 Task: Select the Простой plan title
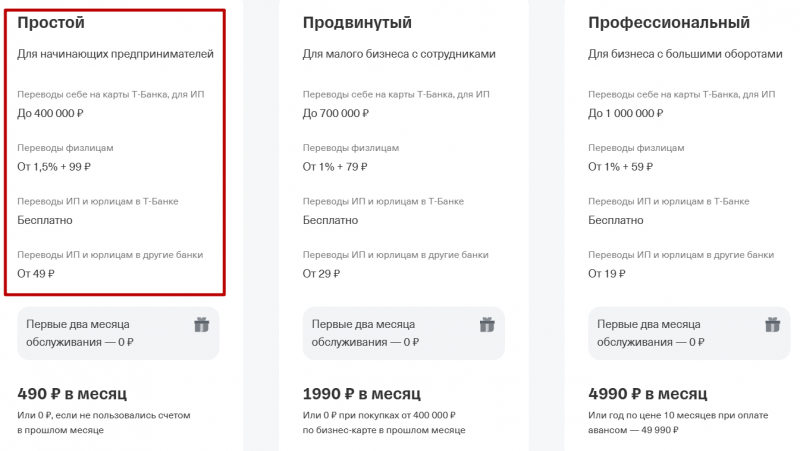click(x=51, y=23)
